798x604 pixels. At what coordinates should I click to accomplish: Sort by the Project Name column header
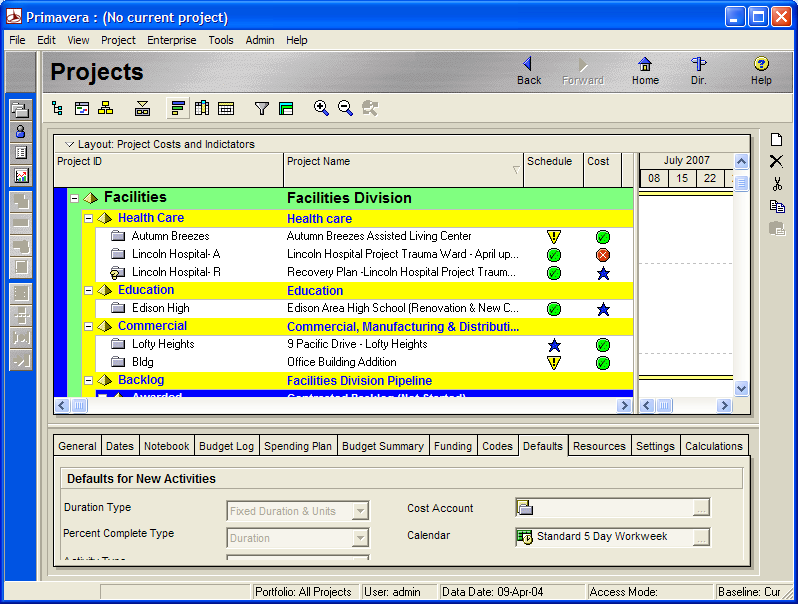(403, 169)
